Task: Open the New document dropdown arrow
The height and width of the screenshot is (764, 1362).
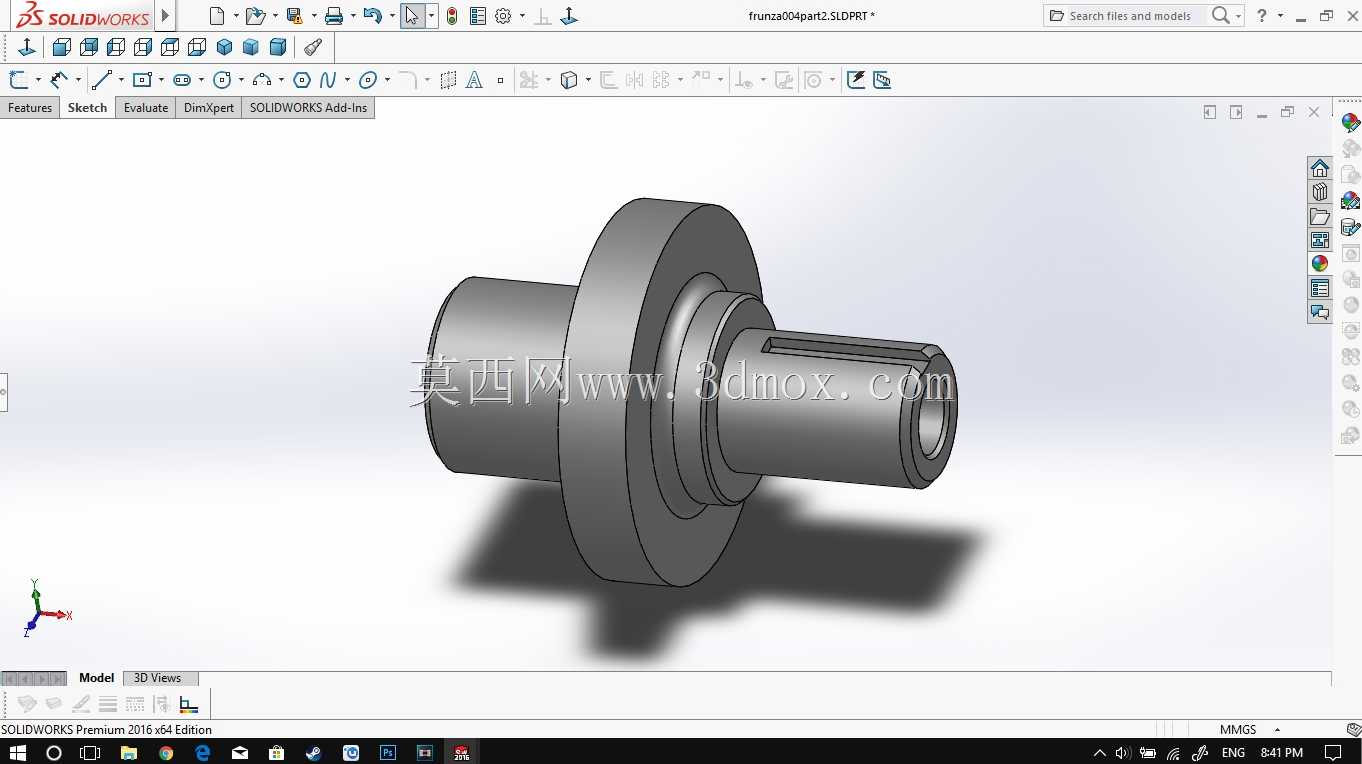Action: [x=236, y=16]
